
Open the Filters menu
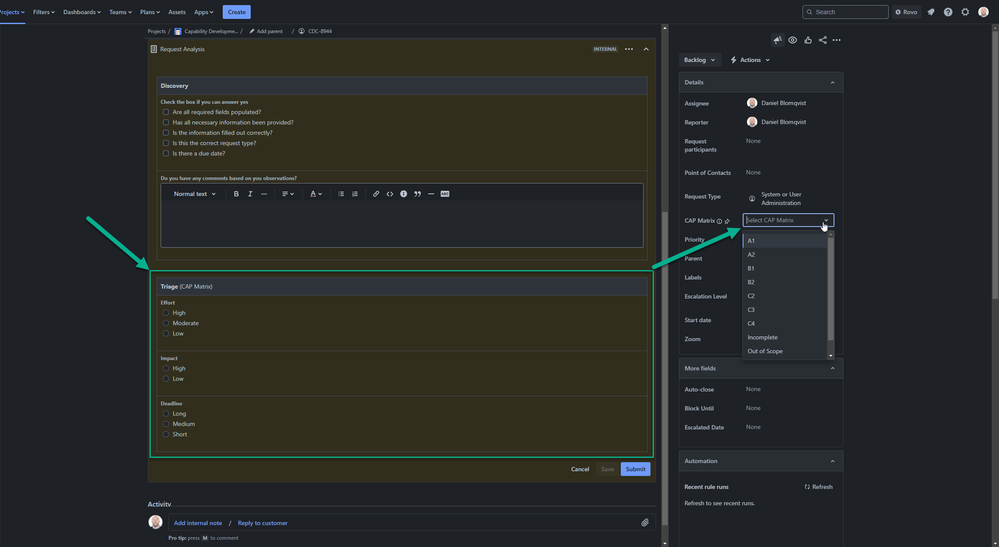click(x=44, y=12)
